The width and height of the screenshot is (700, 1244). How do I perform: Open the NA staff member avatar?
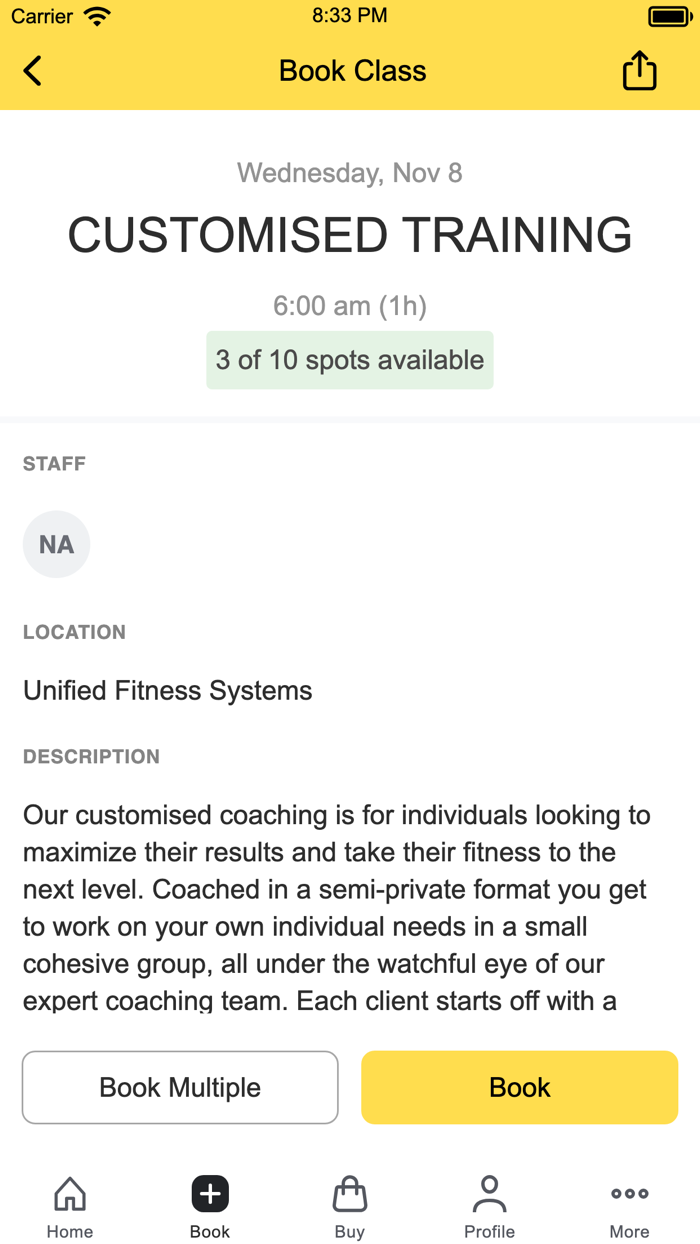tap(56, 543)
